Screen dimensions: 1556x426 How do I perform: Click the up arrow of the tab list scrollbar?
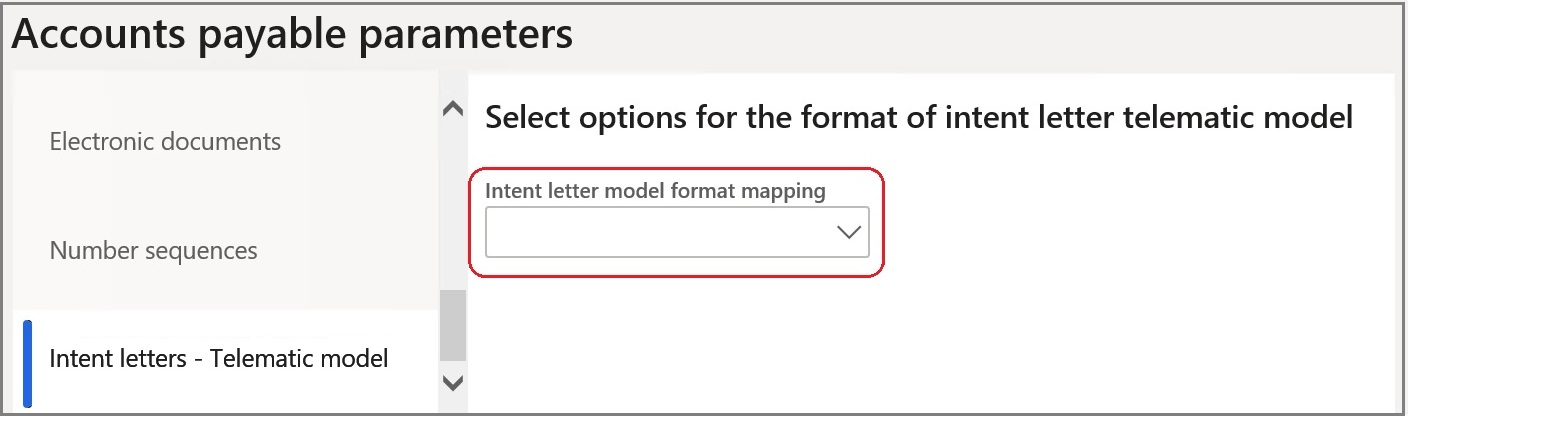(x=453, y=109)
